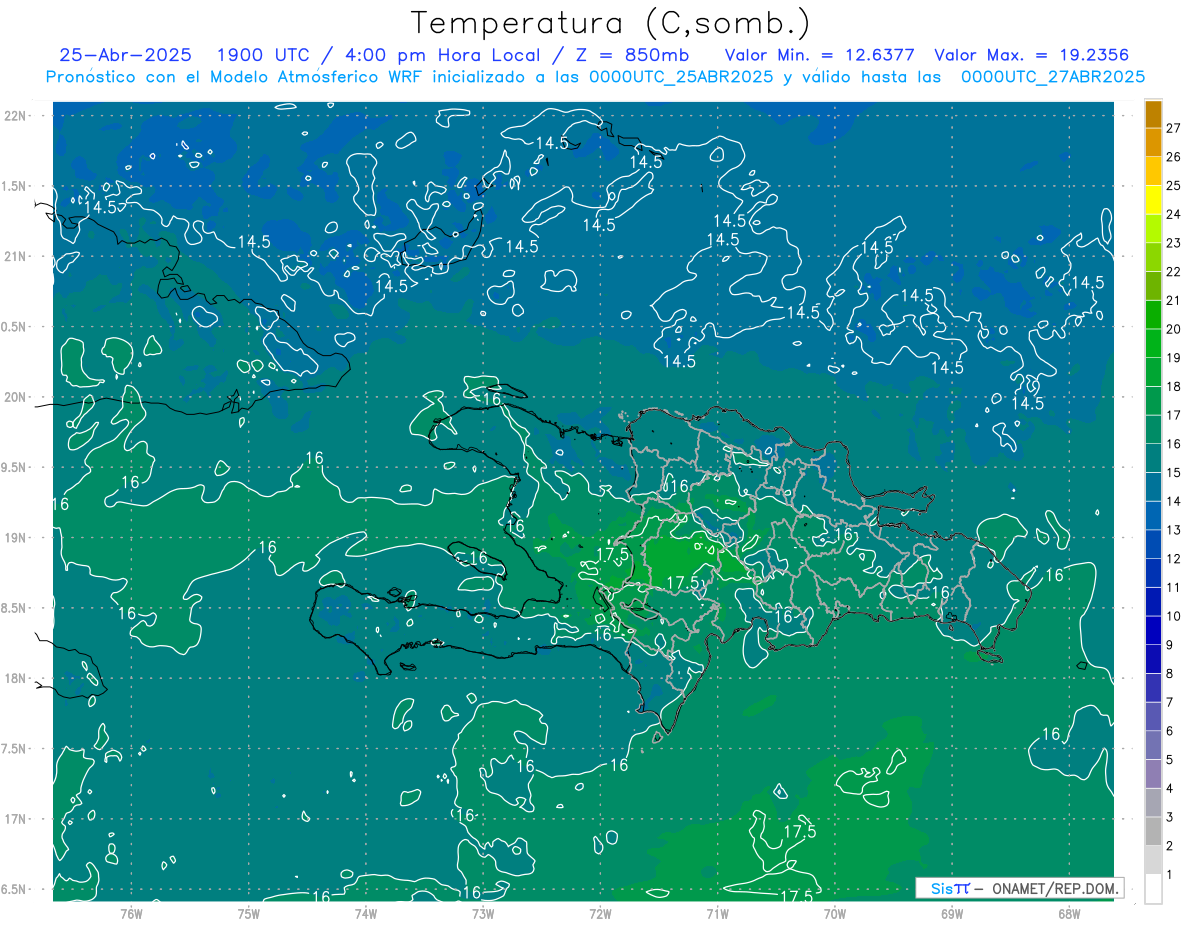This screenshot has height=927, width=1200.
Task: Click the title Temperatura (C,somb.)
Action: [611, 23]
